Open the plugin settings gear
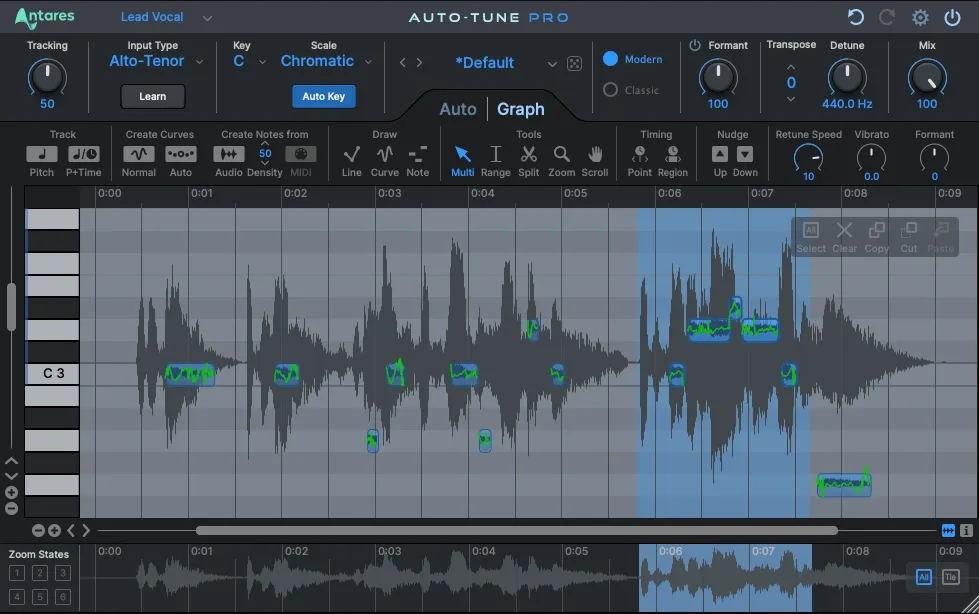The height and width of the screenshot is (614, 979). click(x=919, y=17)
